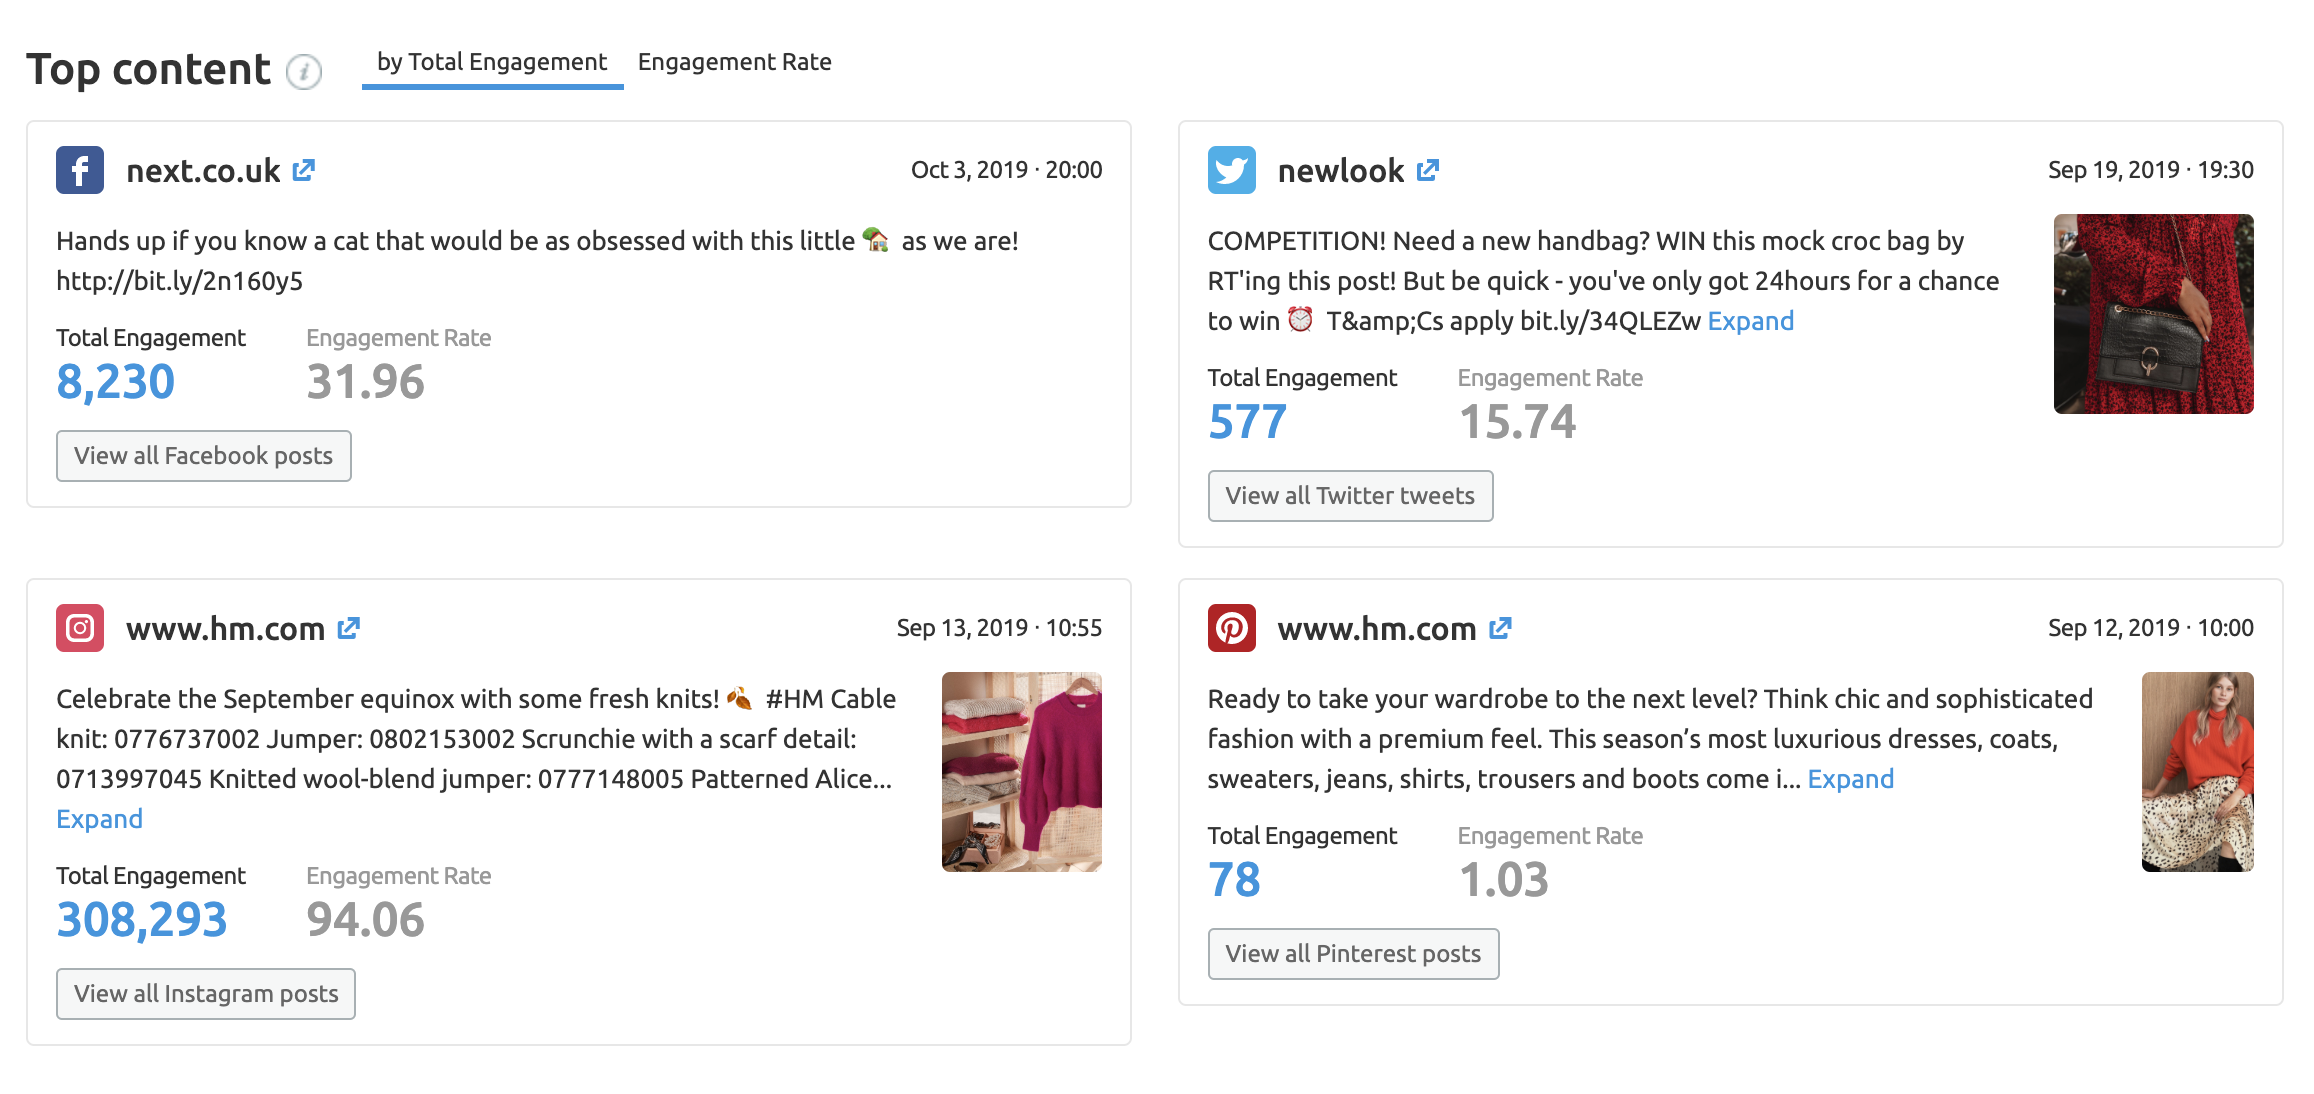
Task: Click the Facebook logo icon on the next.co.uk card
Action: click(x=80, y=170)
